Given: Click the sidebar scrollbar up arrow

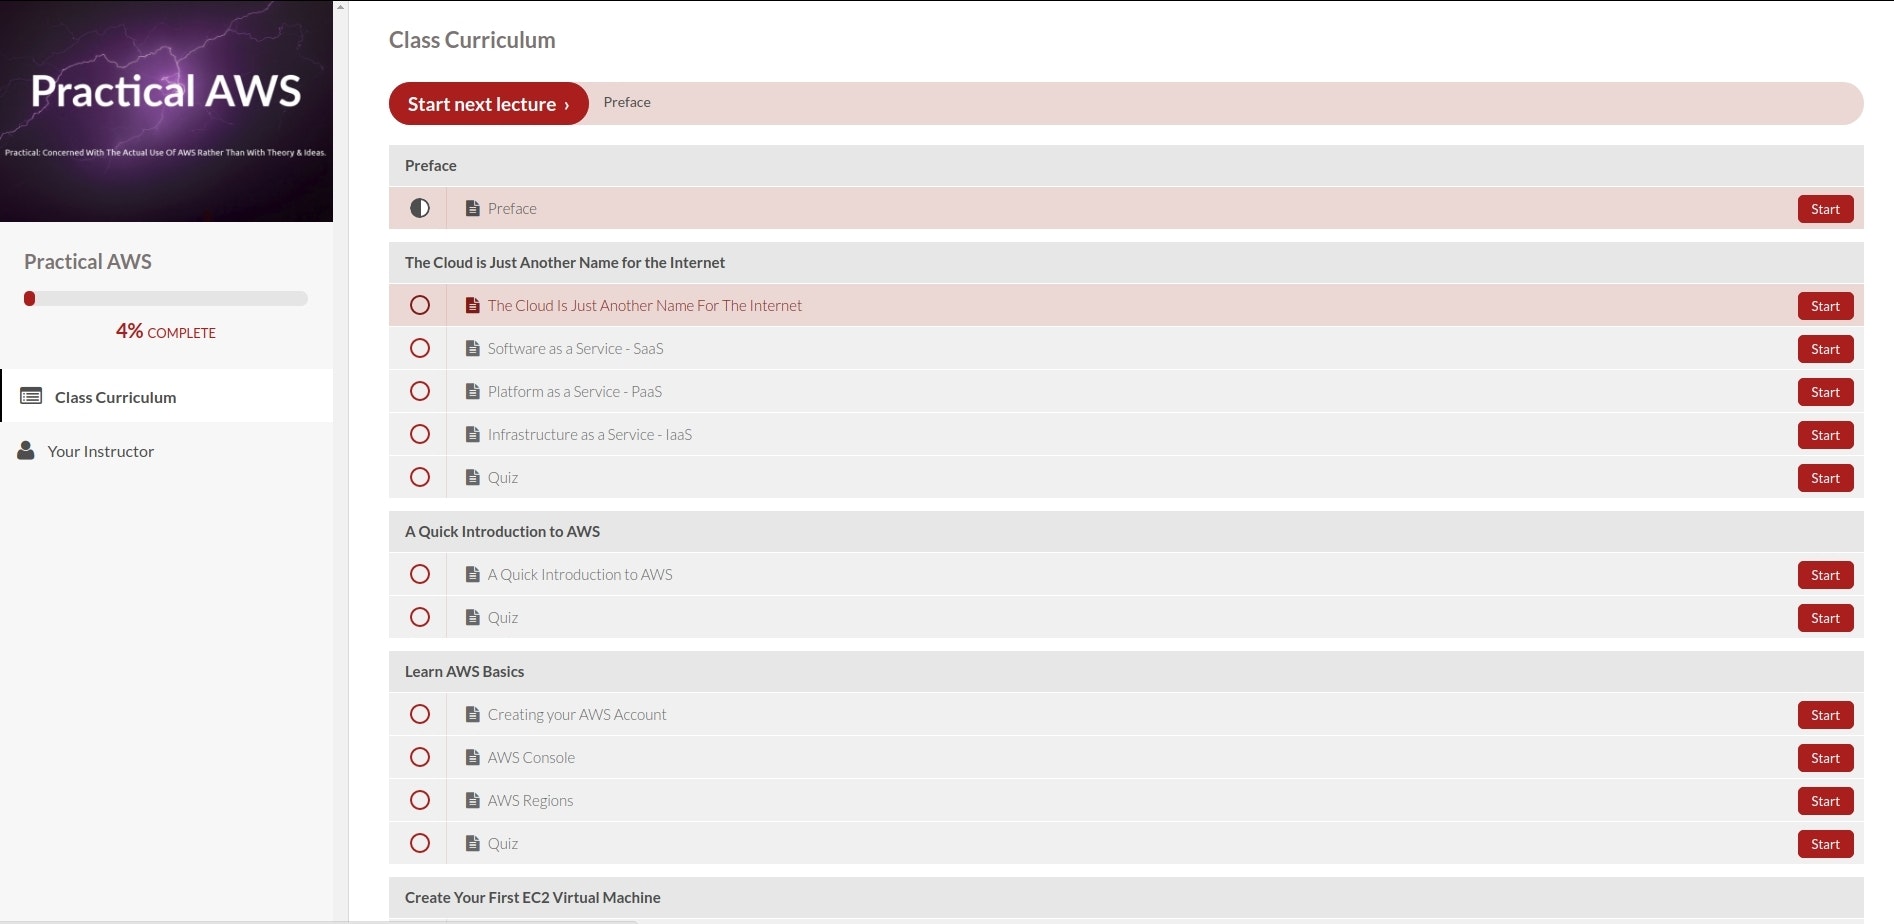Looking at the screenshot, I should coord(340,6).
